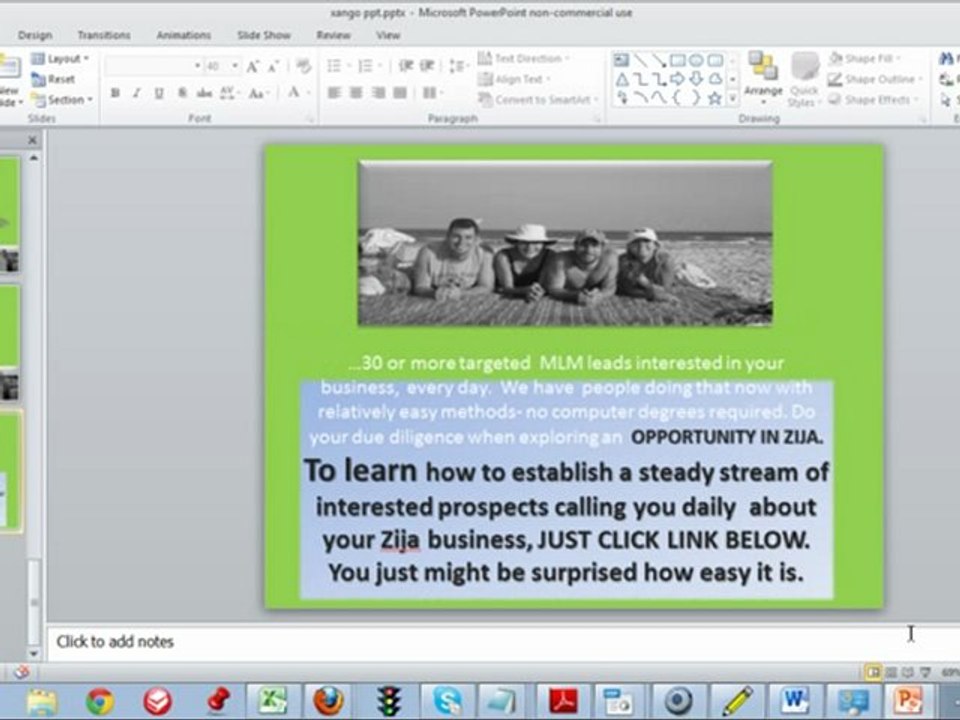
Task: Select the beach photo on the slide
Action: tap(565, 243)
